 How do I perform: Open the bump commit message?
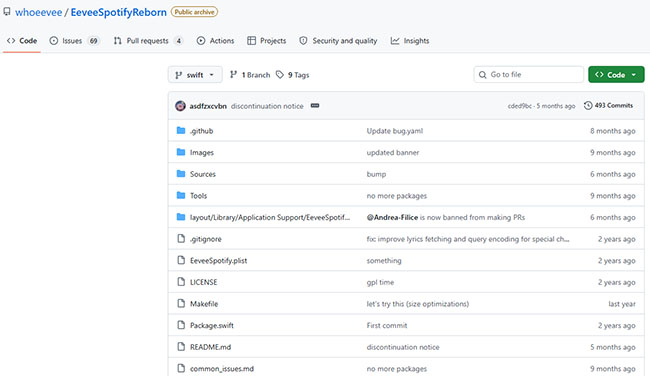pos(376,174)
